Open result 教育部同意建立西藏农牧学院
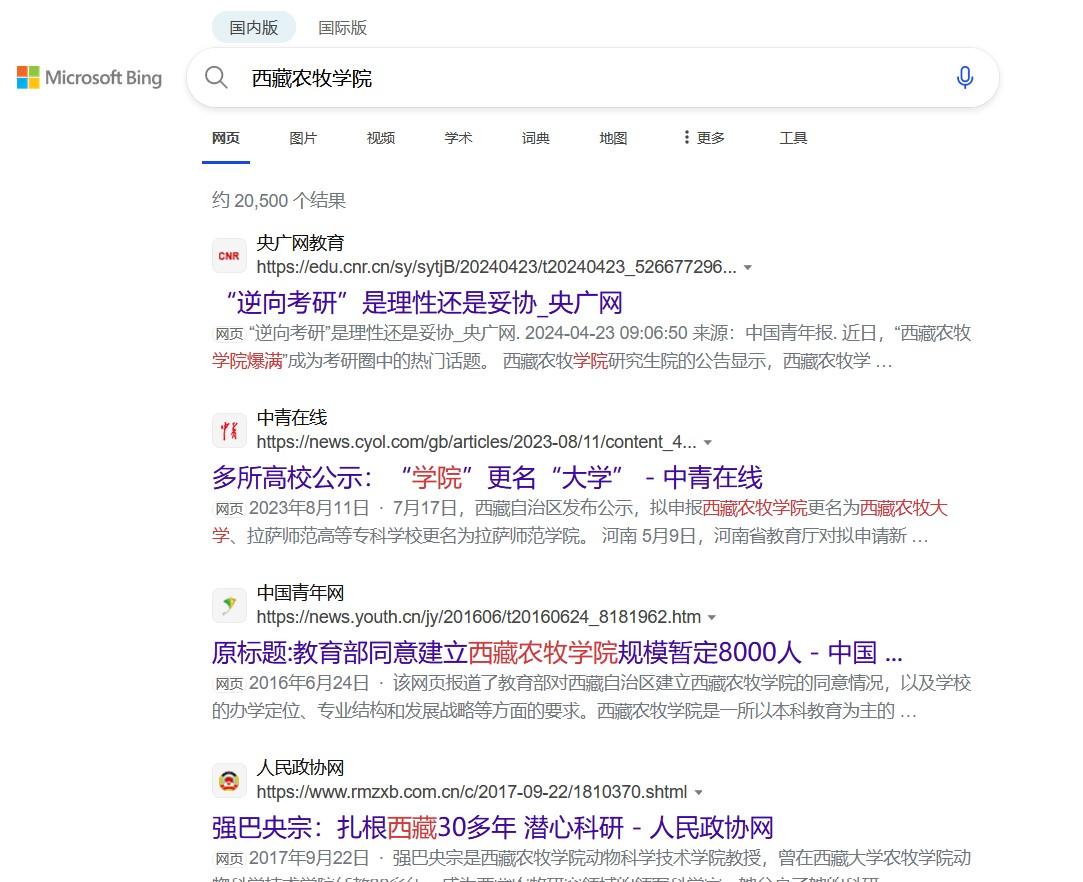Image resolution: width=1083 pixels, height=882 pixels. (x=557, y=652)
